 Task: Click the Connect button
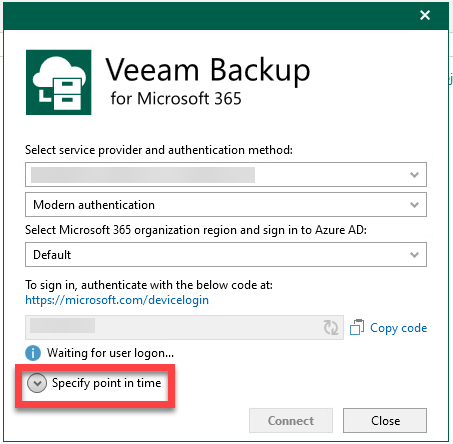[291, 421]
